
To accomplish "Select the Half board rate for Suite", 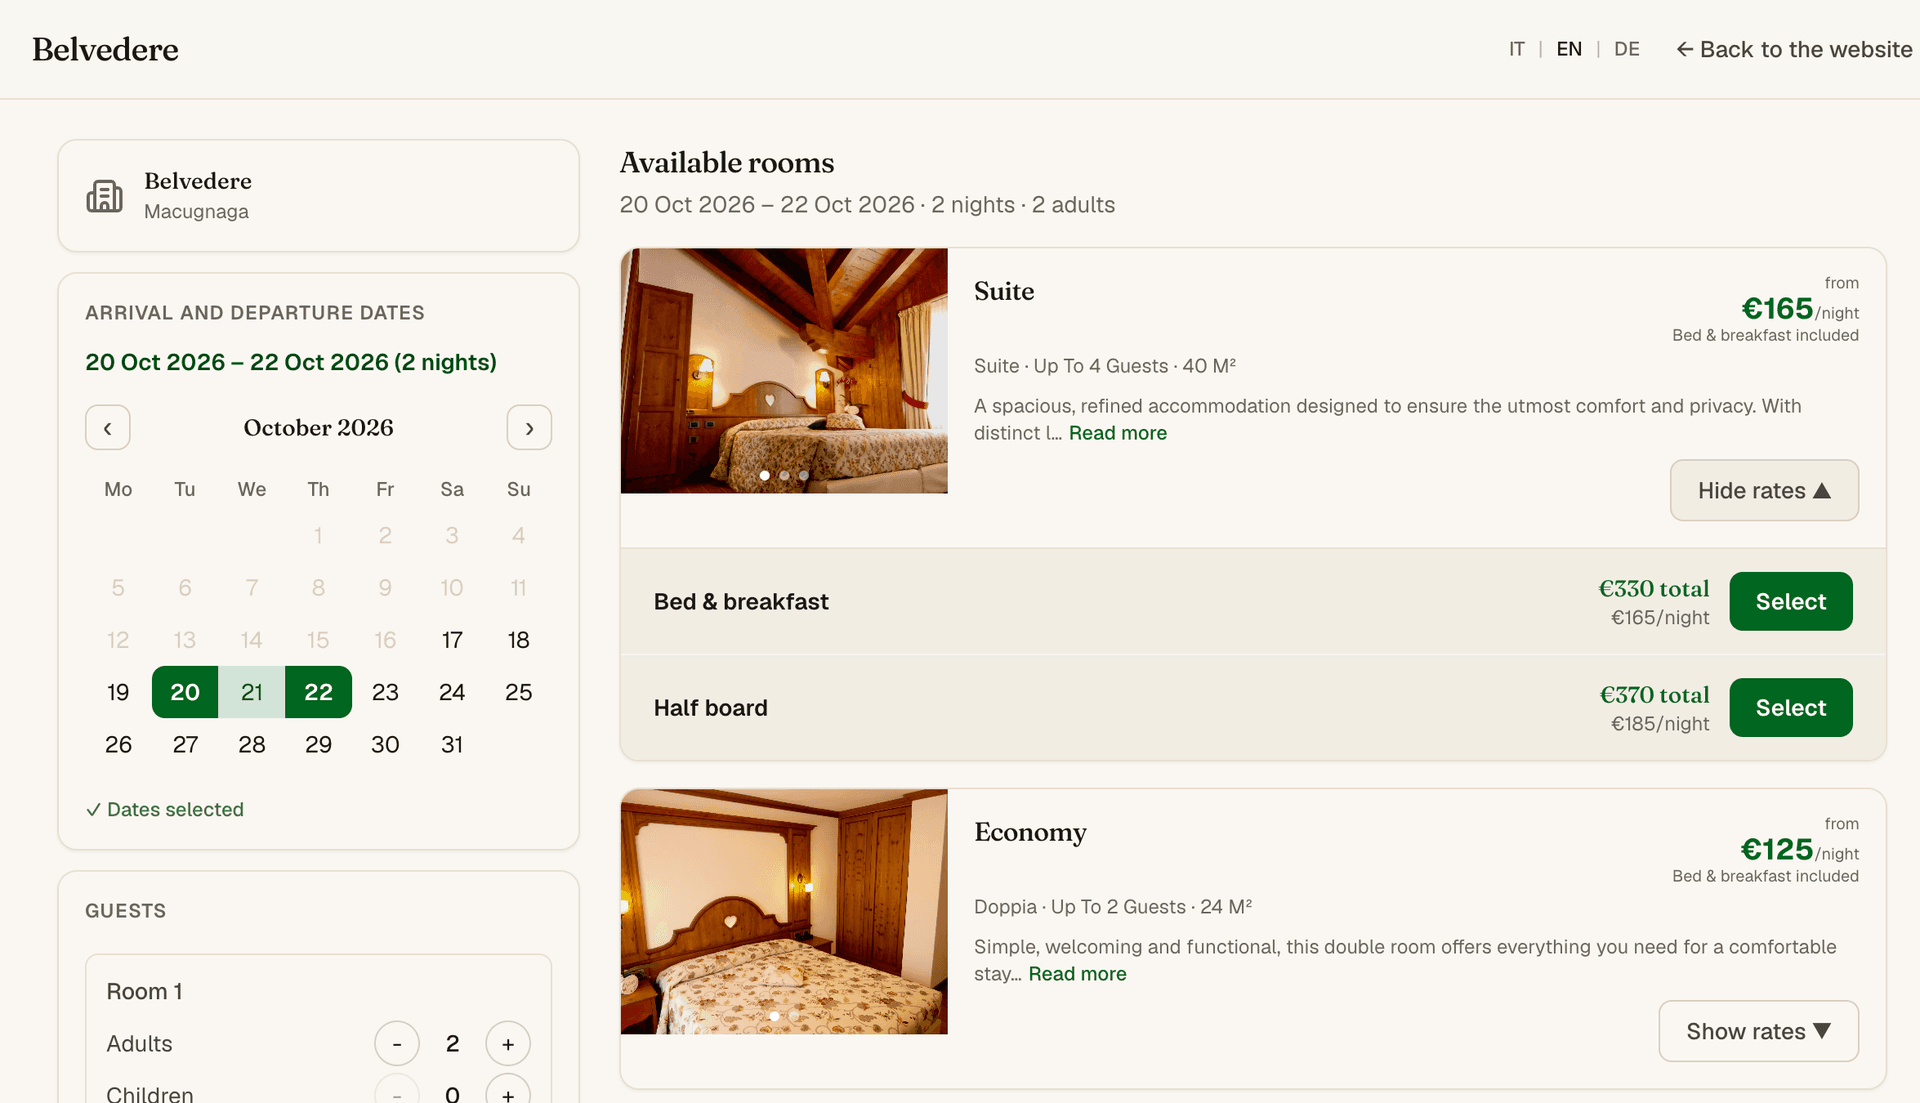I will tap(1790, 707).
